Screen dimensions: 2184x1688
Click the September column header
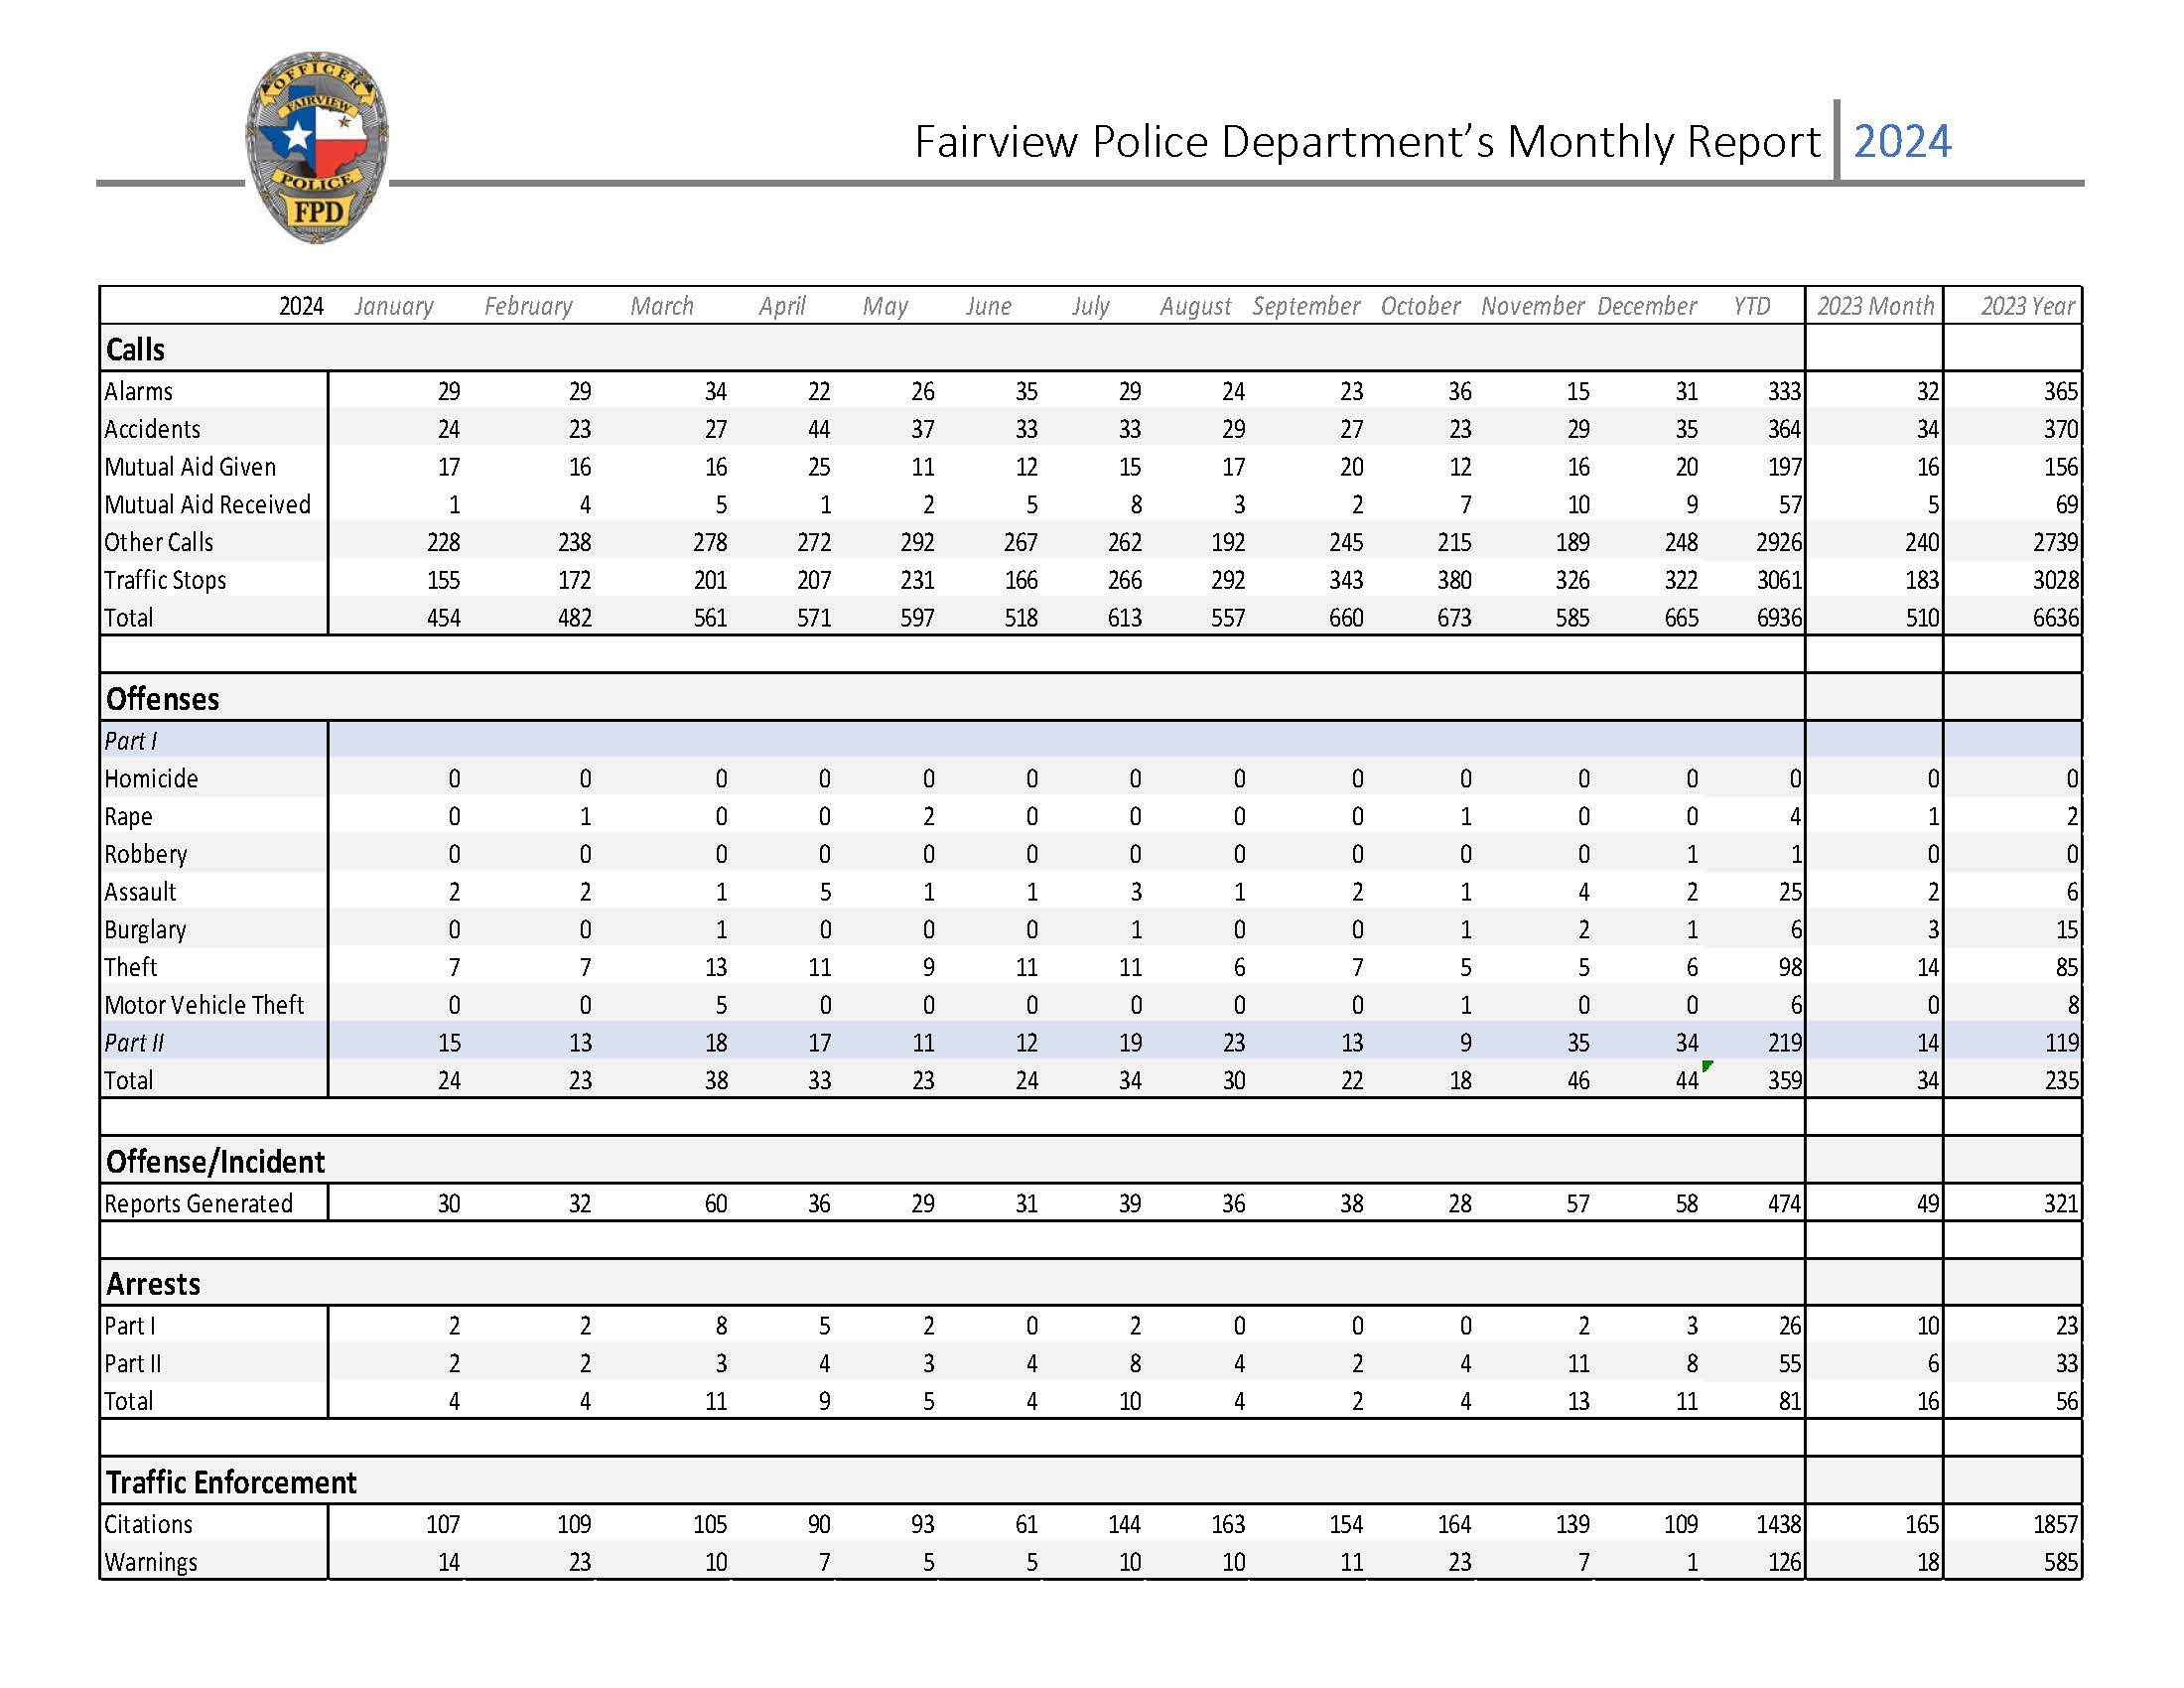coord(1306,306)
